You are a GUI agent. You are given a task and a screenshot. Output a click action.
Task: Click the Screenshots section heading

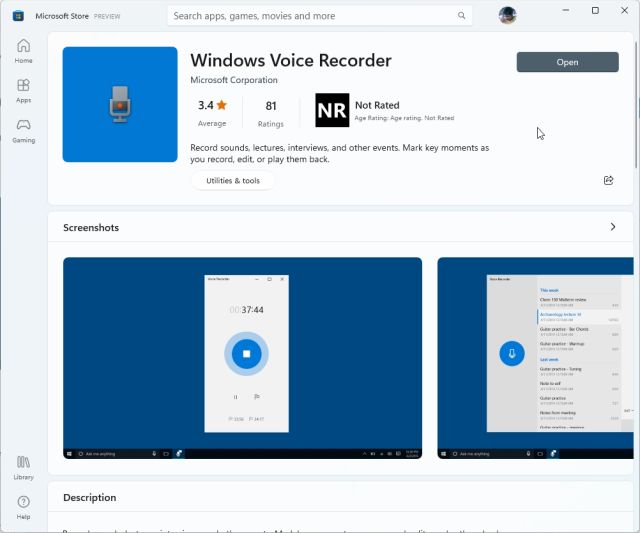(x=91, y=227)
